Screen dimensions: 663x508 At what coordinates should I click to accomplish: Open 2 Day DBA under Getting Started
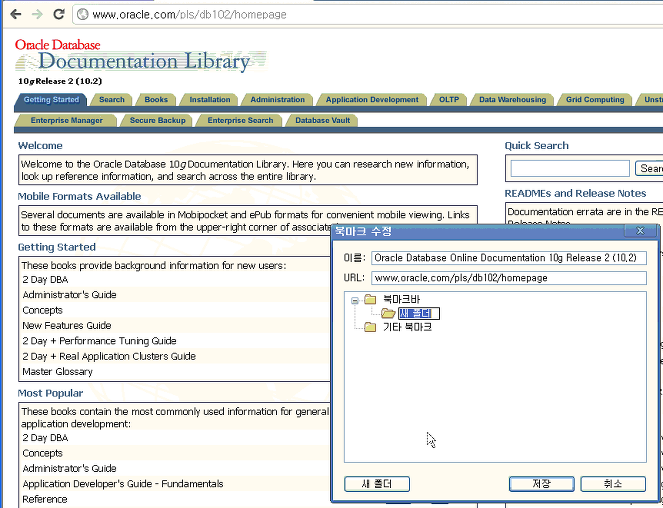click(x=45, y=280)
